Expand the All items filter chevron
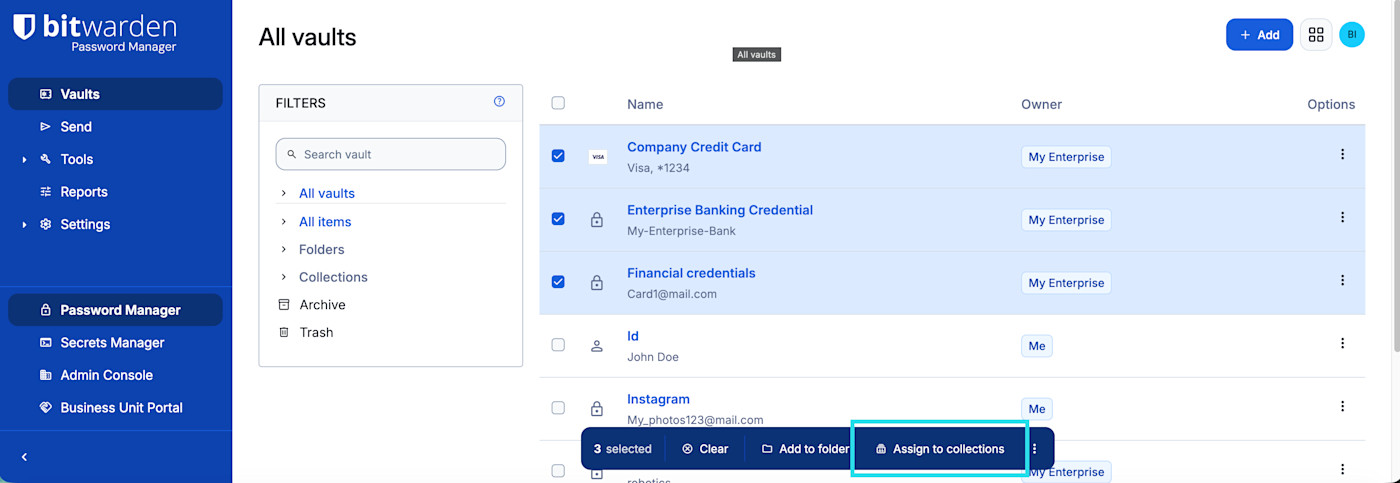 pos(284,221)
